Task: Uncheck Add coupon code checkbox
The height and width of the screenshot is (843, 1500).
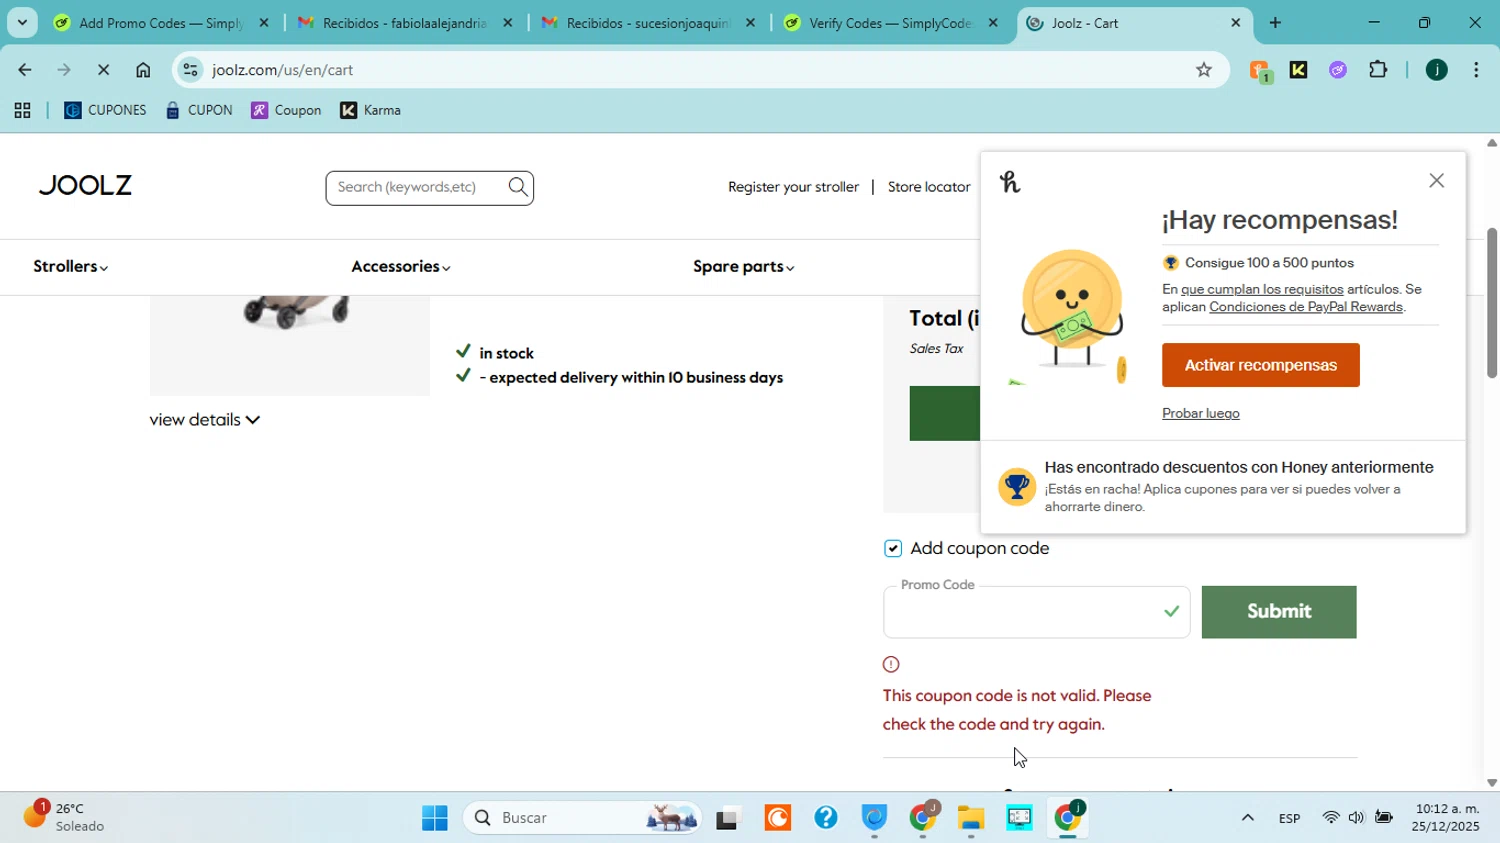Action: pos(893,549)
